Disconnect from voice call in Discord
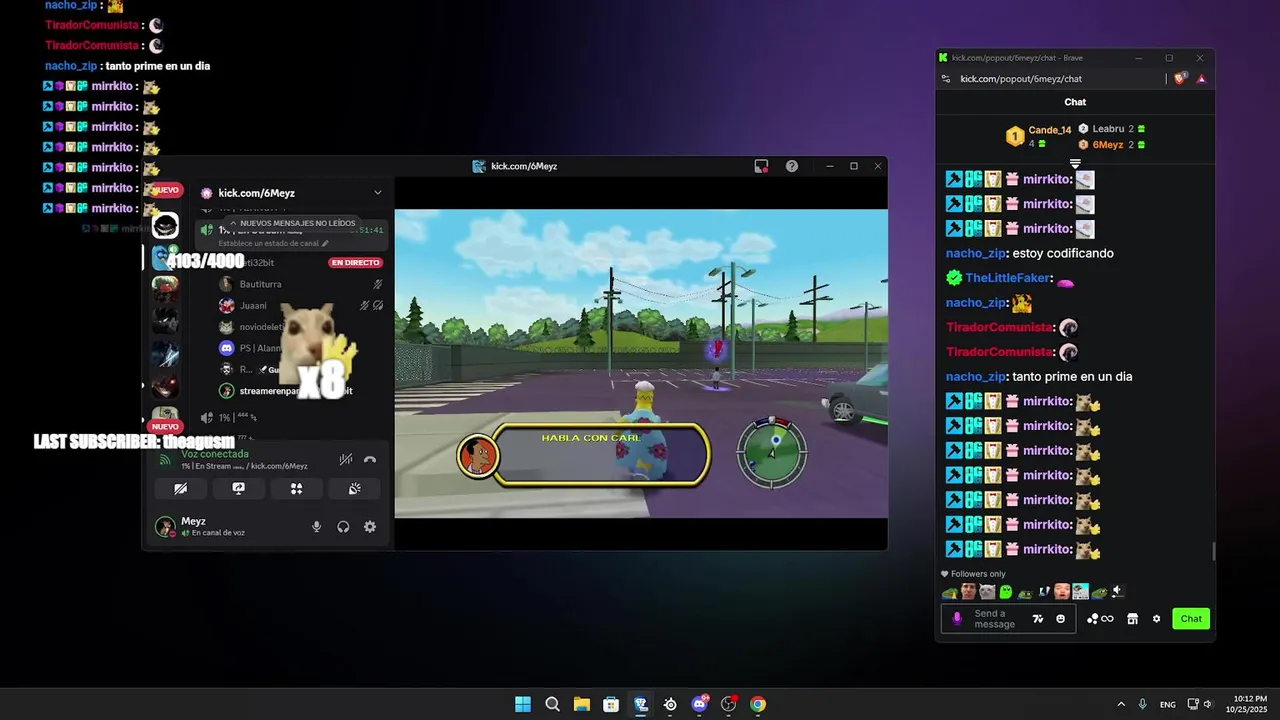 (x=370, y=460)
